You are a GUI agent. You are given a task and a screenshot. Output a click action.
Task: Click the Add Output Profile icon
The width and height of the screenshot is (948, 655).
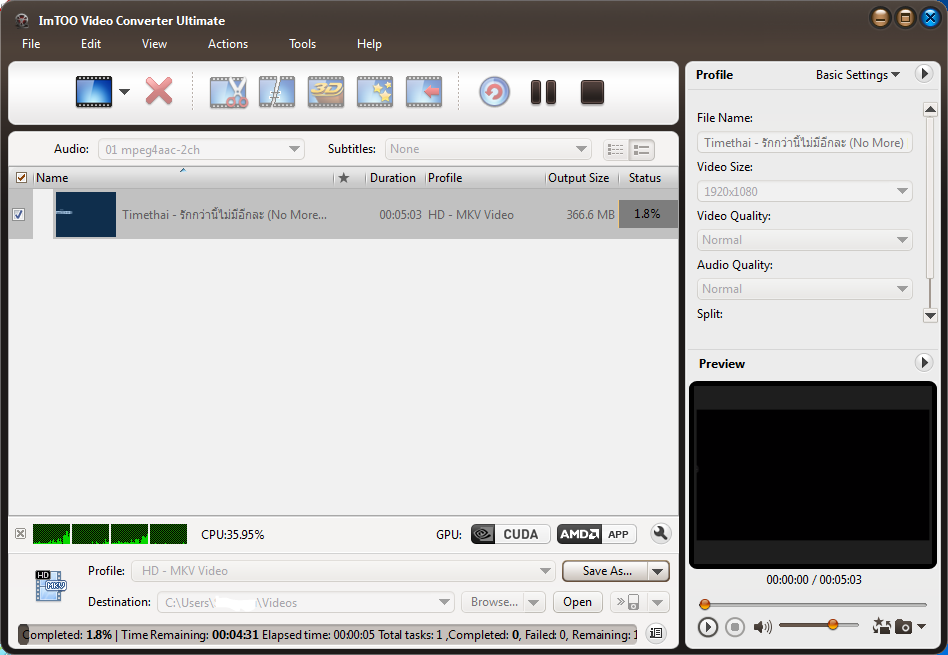(424, 92)
